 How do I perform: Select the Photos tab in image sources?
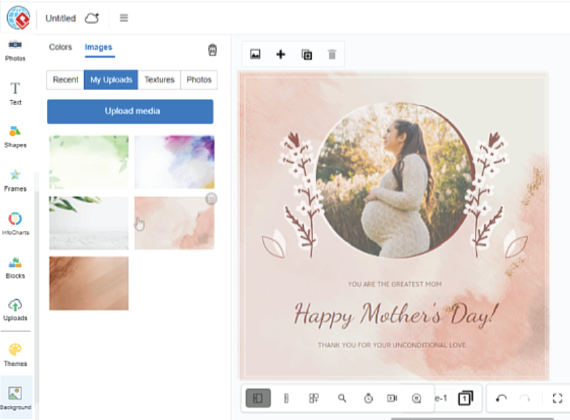(199, 80)
